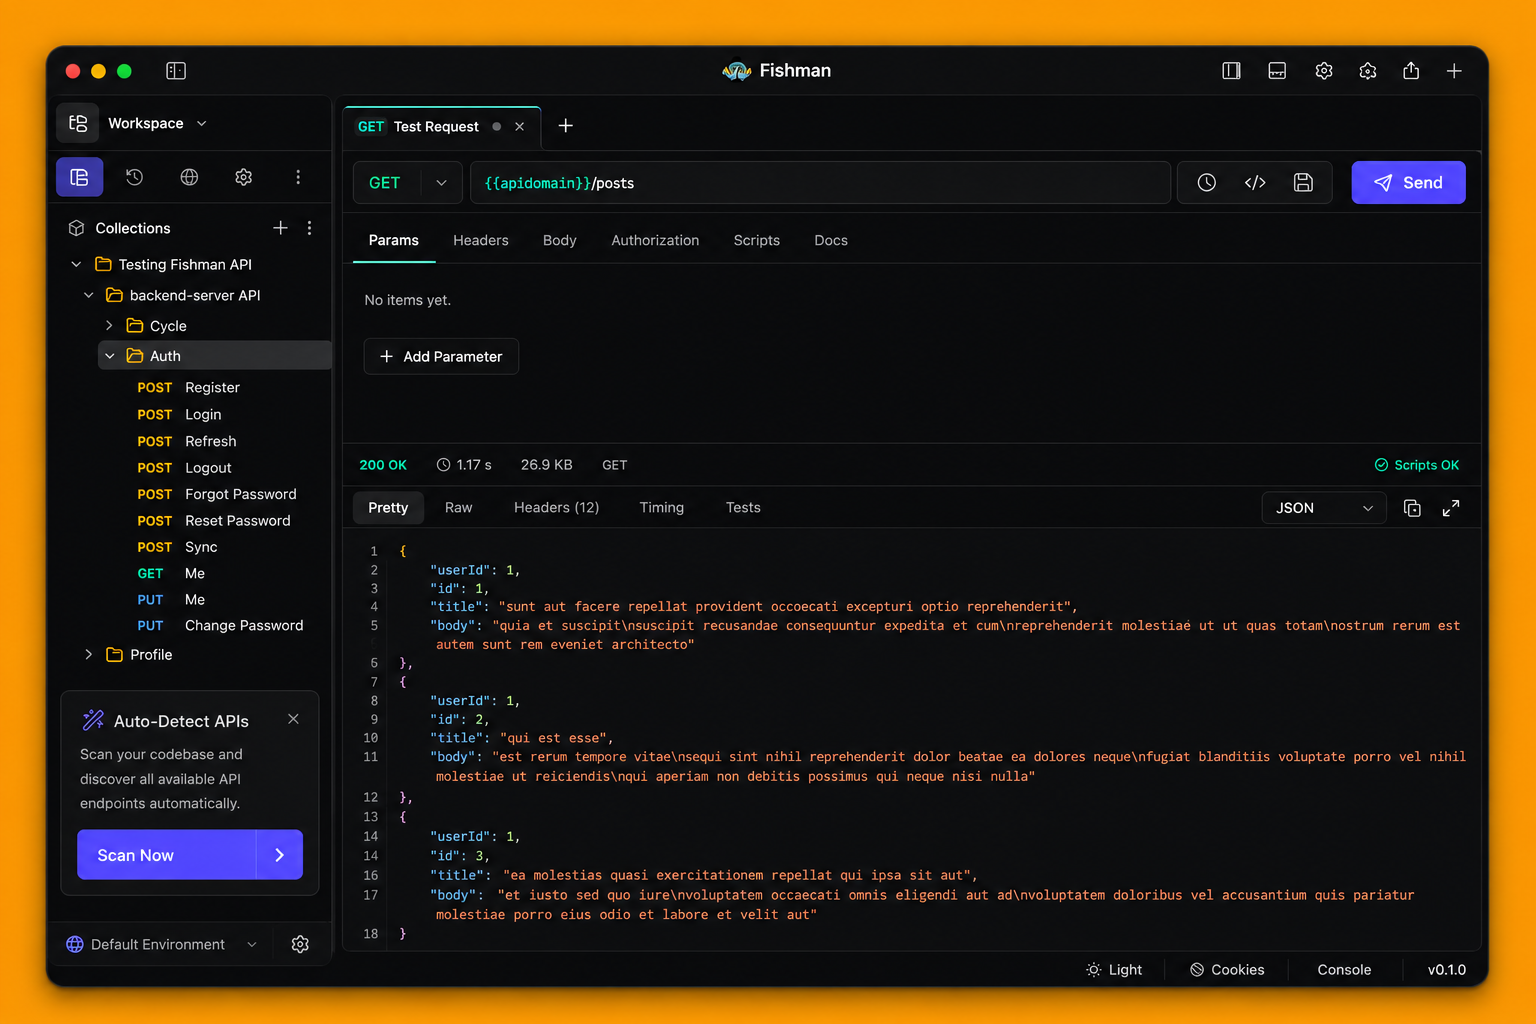Click the workspace icon button

(x=78, y=123)
